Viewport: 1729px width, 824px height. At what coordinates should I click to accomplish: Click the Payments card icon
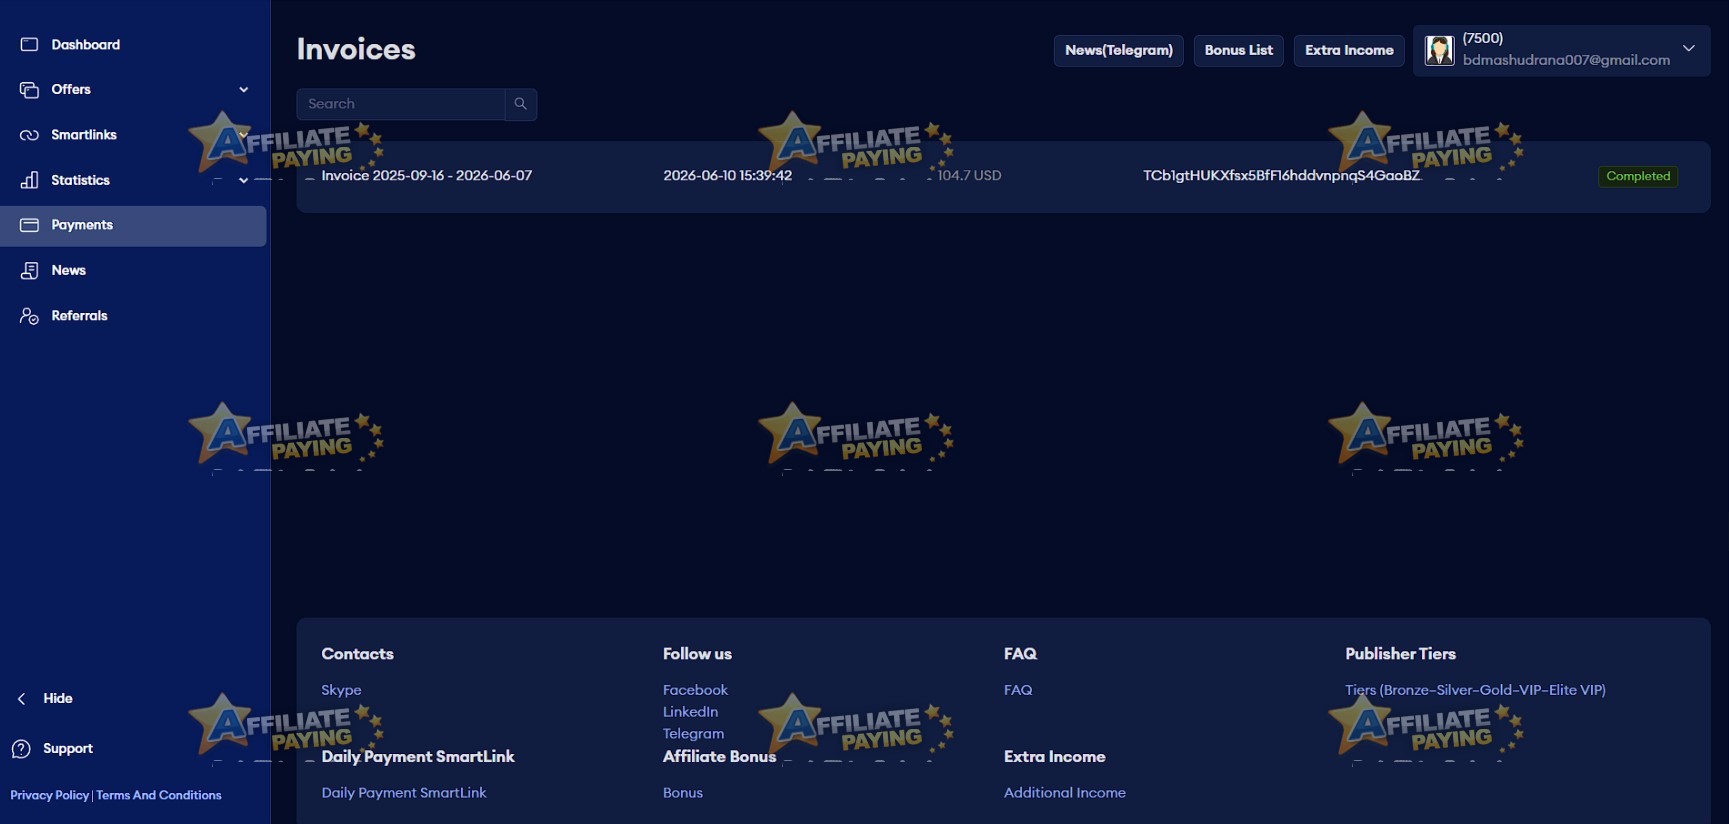tap(29, 225)
